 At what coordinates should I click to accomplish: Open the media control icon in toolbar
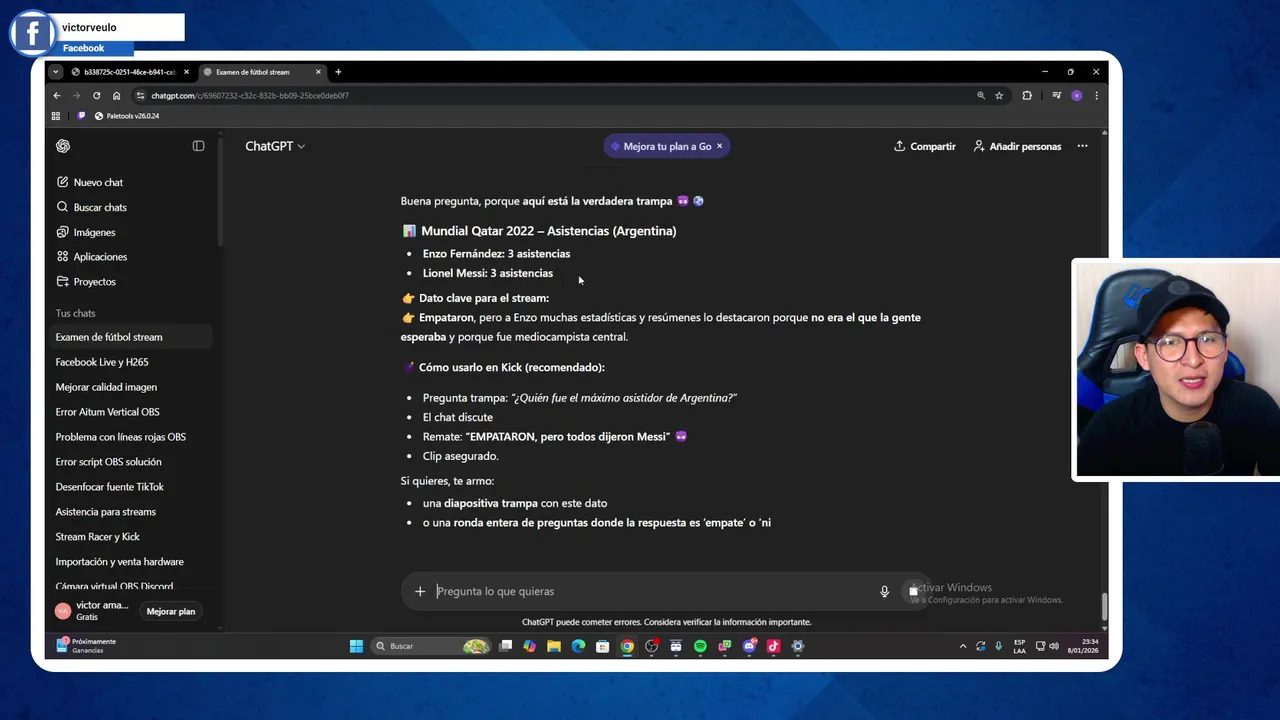click(x=1056, y=96)
